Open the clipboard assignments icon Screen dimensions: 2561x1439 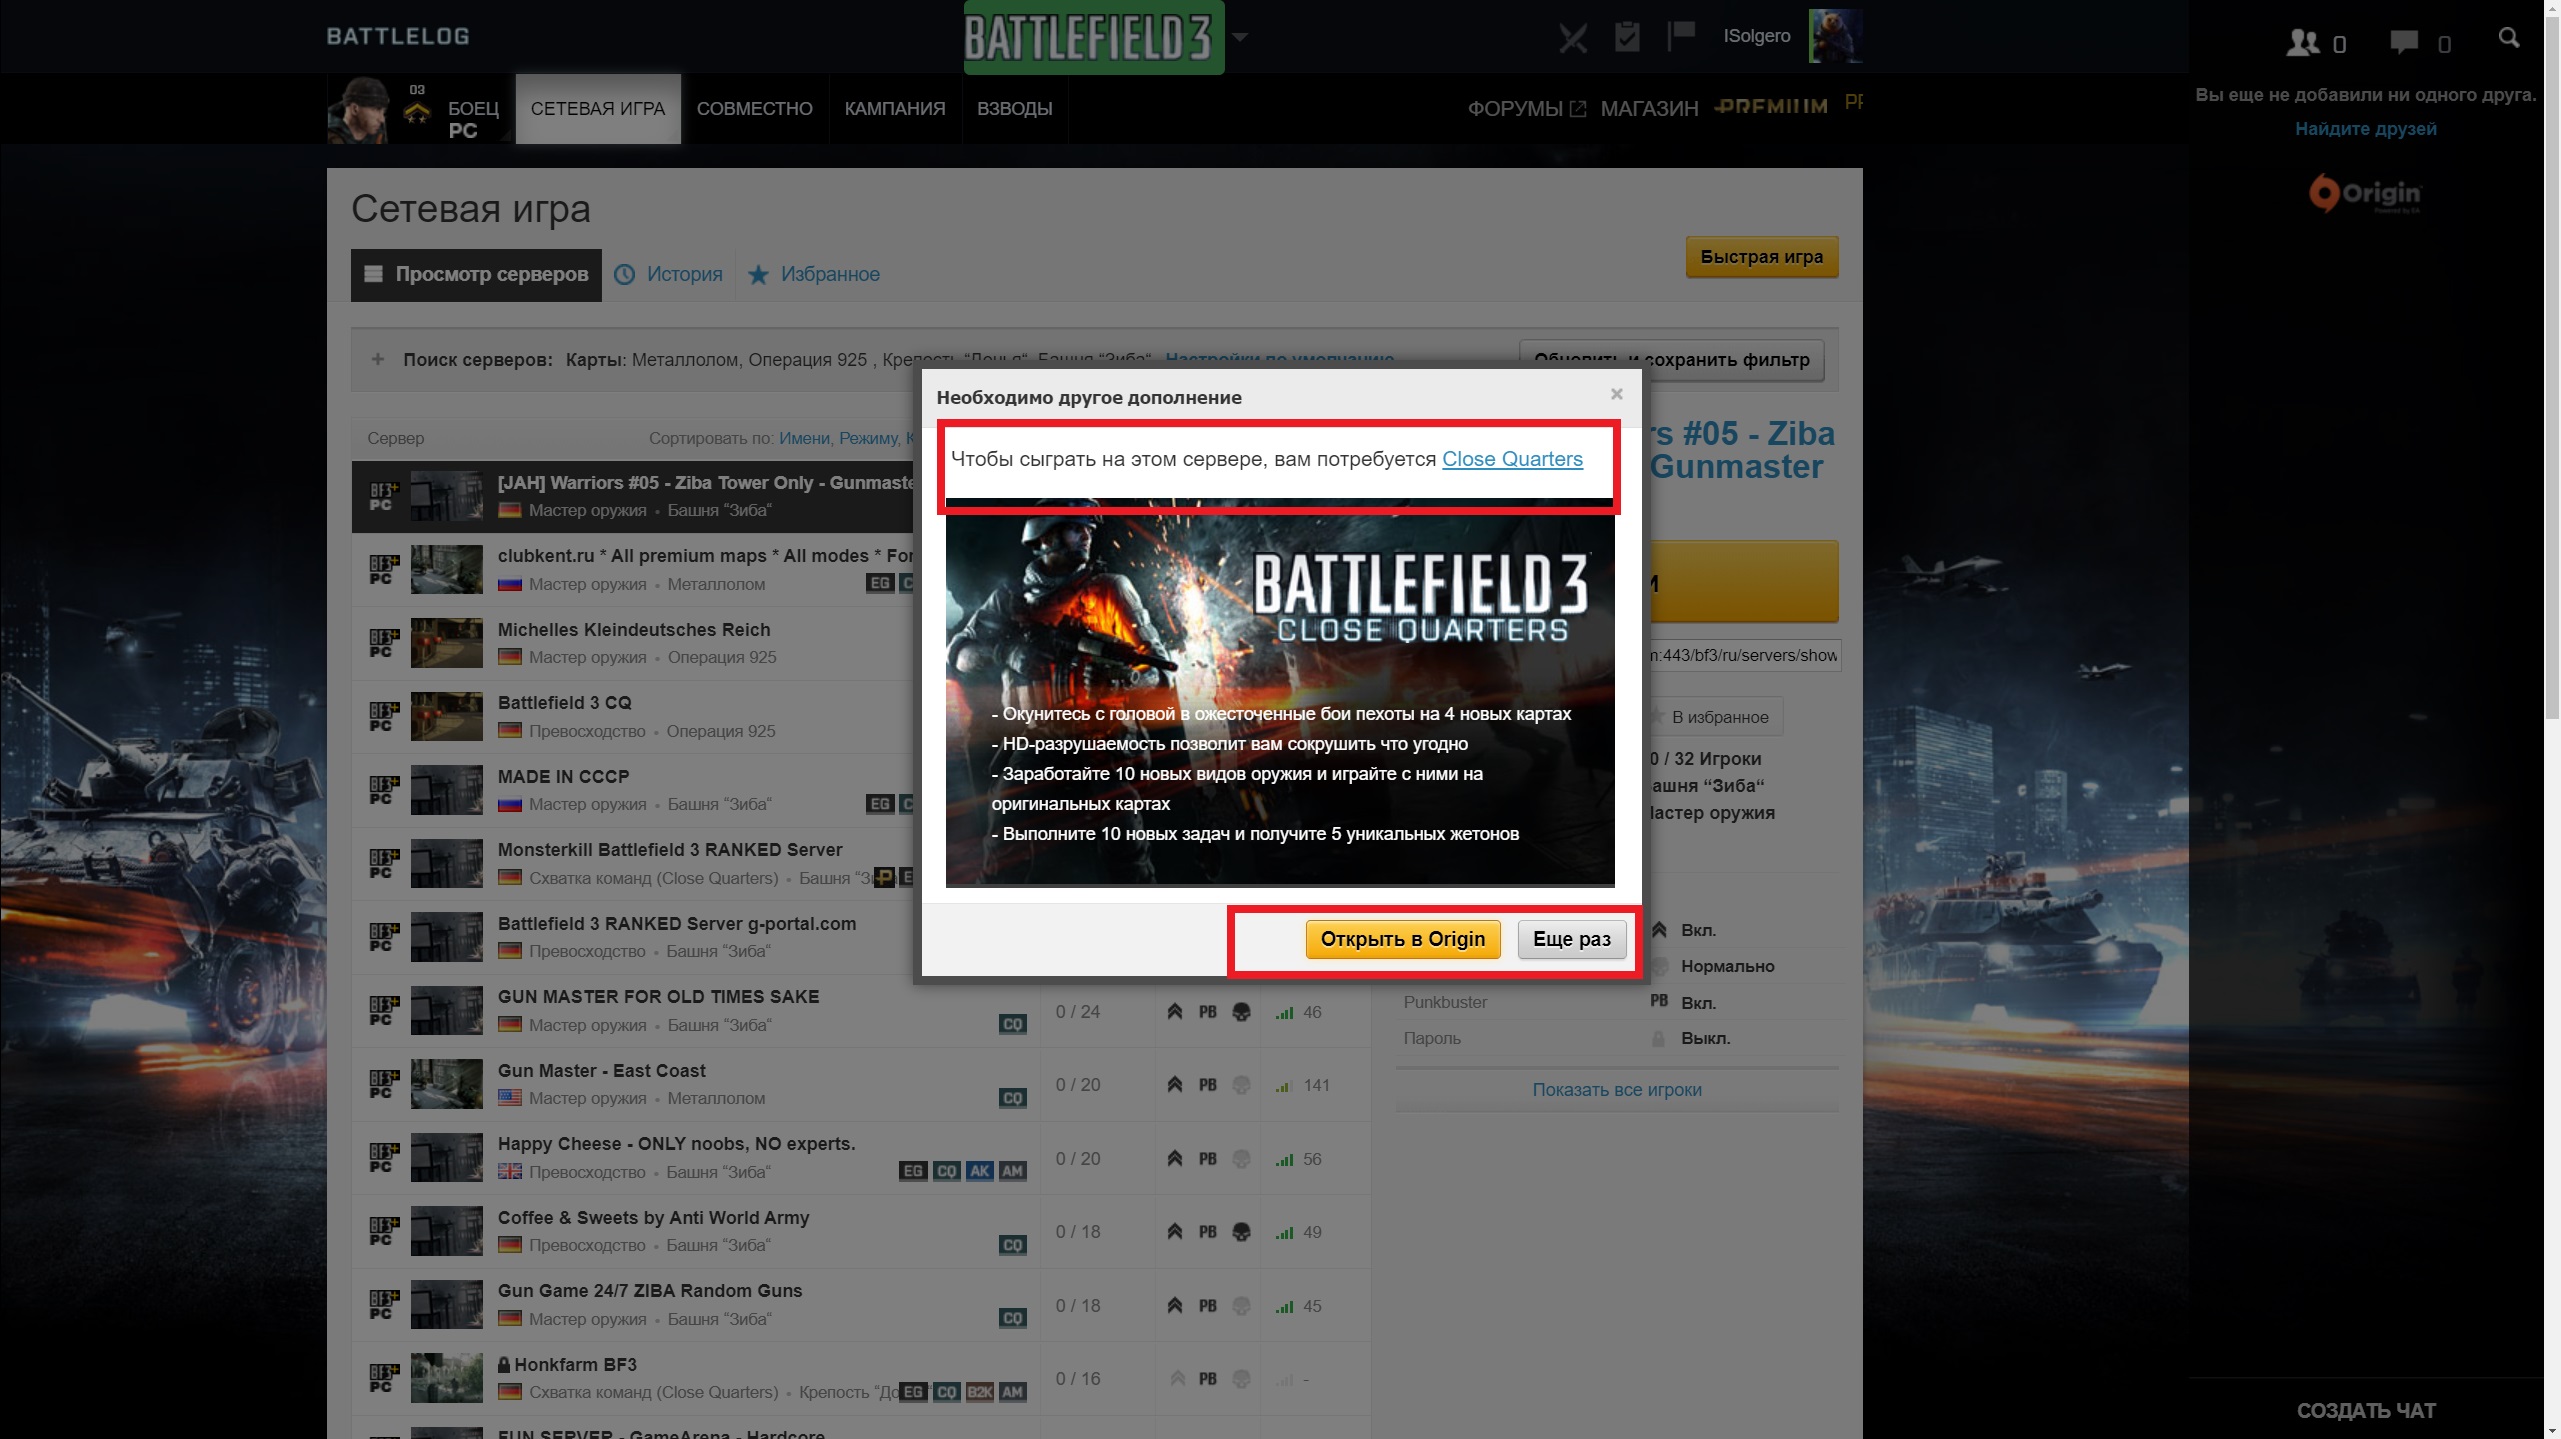[1627, 37]
